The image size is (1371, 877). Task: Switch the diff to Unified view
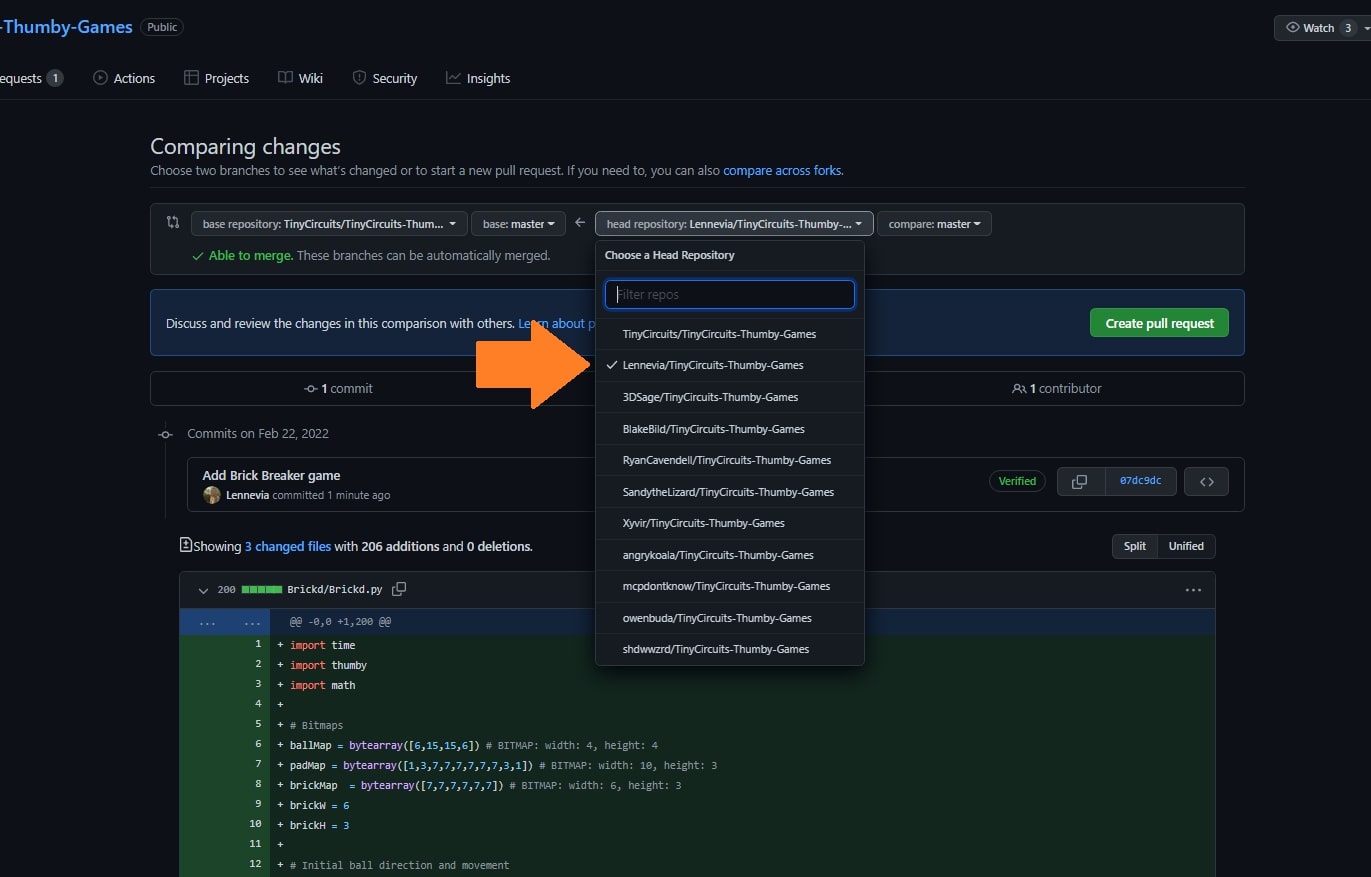tap(1186, 546)
